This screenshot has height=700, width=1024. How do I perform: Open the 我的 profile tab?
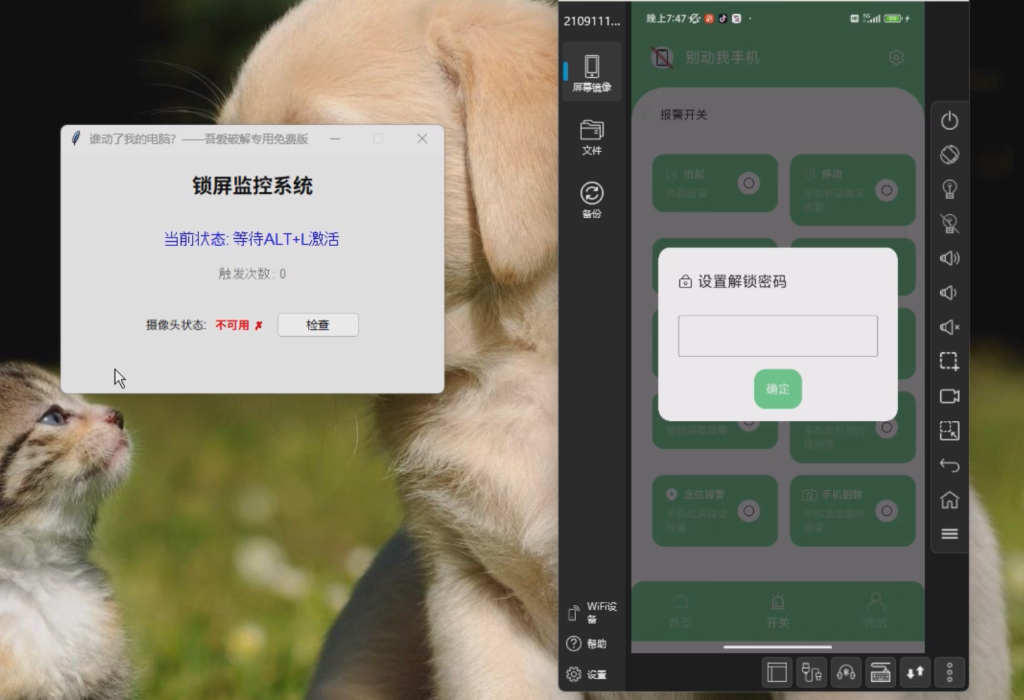tap(875, 610)
